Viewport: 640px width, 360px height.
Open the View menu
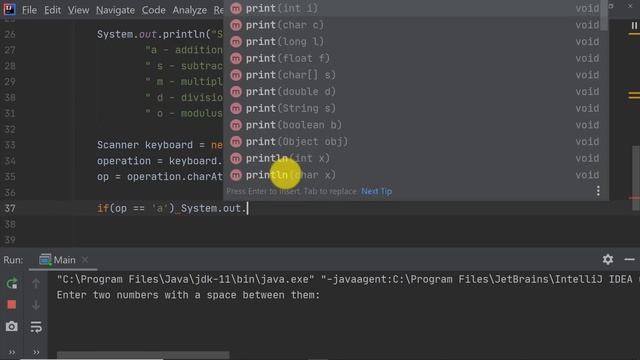[x=78, y=10]
